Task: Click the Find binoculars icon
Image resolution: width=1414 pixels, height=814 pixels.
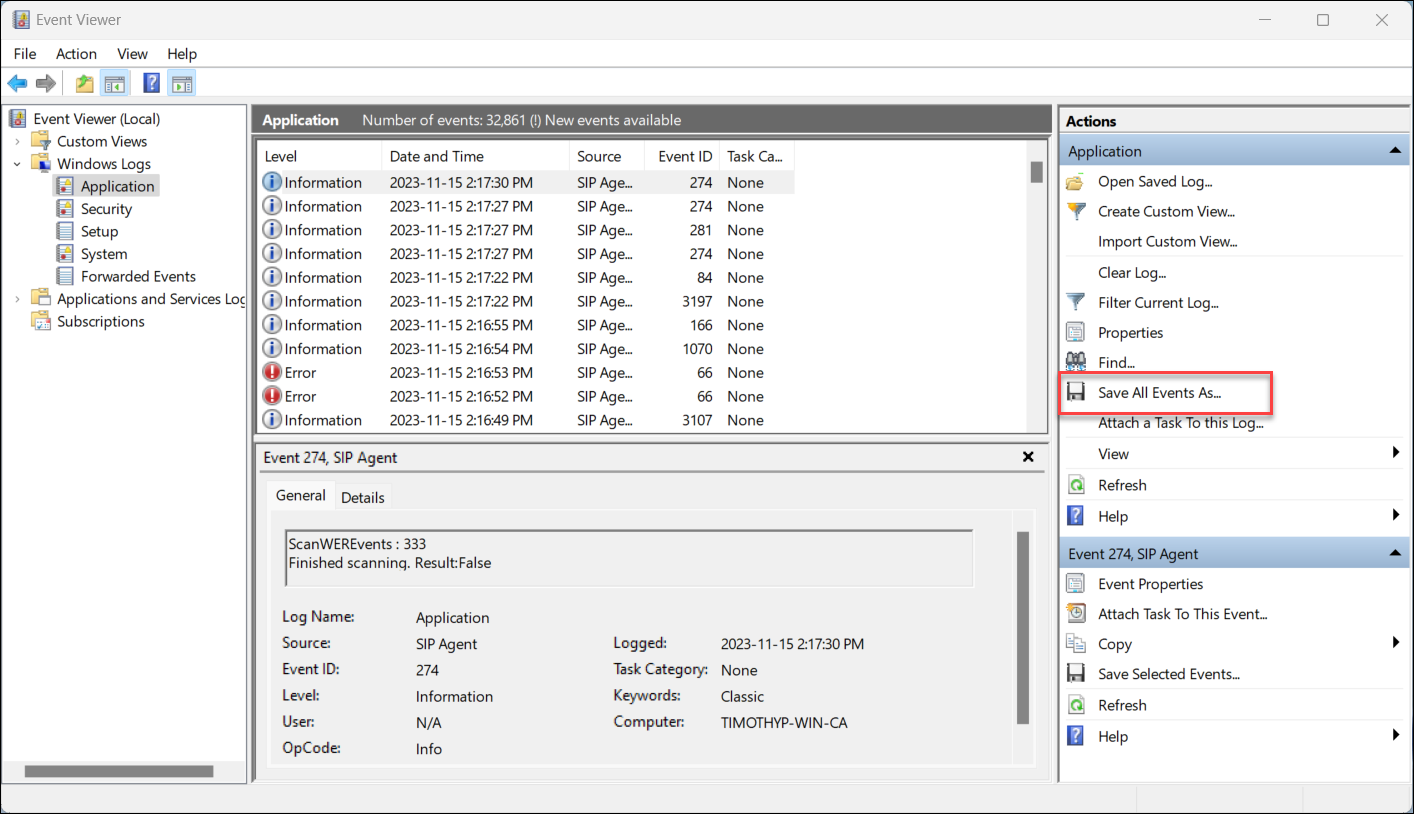Action: [x=1076, y=362]
